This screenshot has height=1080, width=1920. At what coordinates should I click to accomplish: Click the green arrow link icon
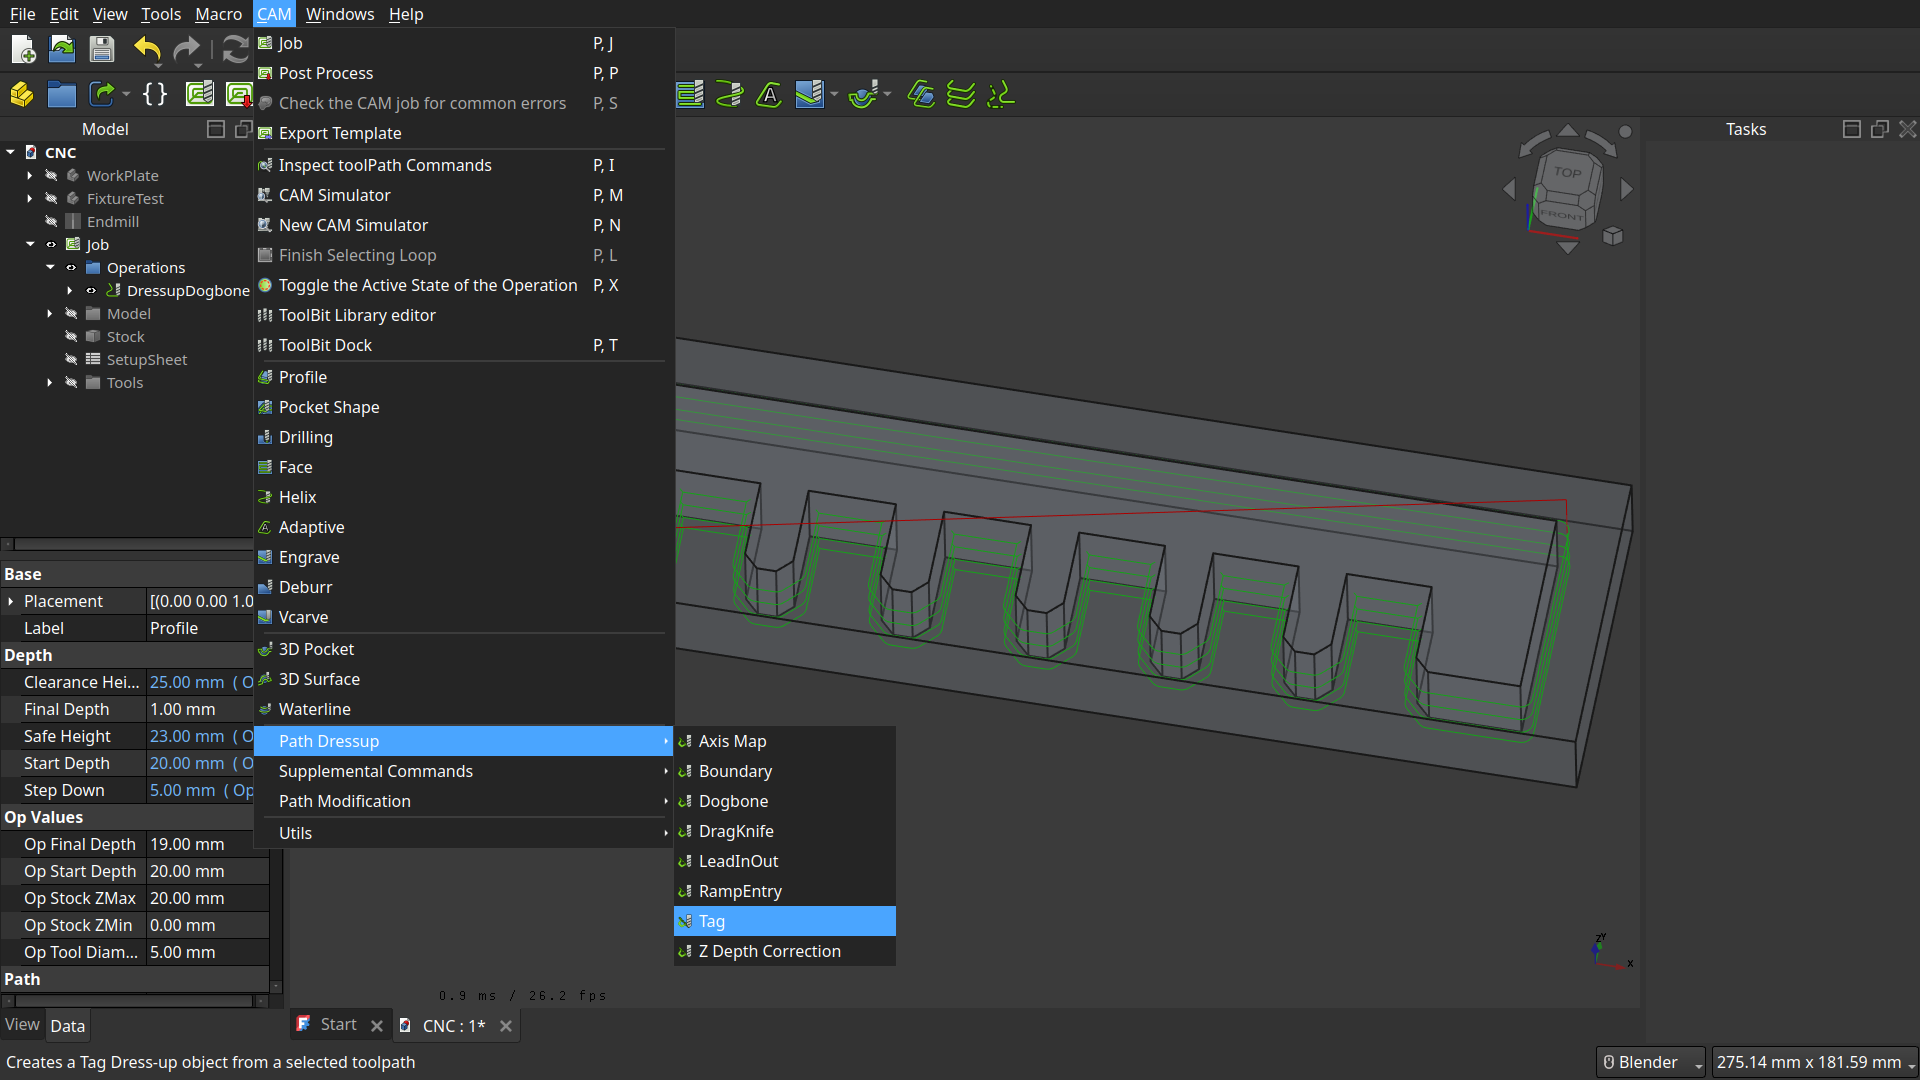tap(101, 95)
